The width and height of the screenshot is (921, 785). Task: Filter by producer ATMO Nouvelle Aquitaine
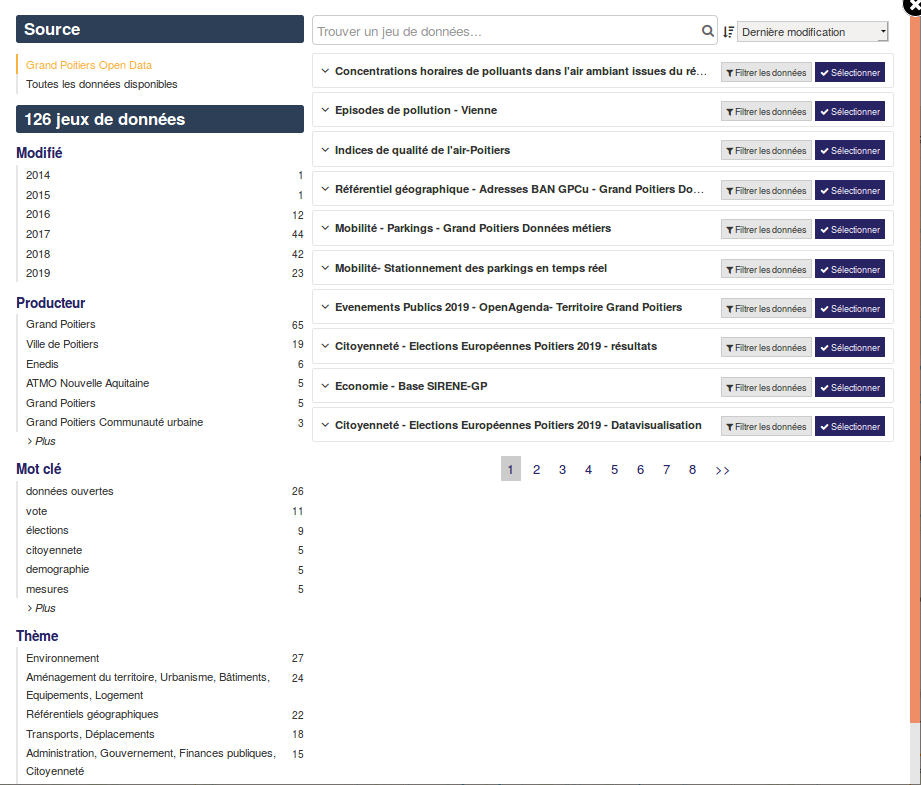point(164,383)
